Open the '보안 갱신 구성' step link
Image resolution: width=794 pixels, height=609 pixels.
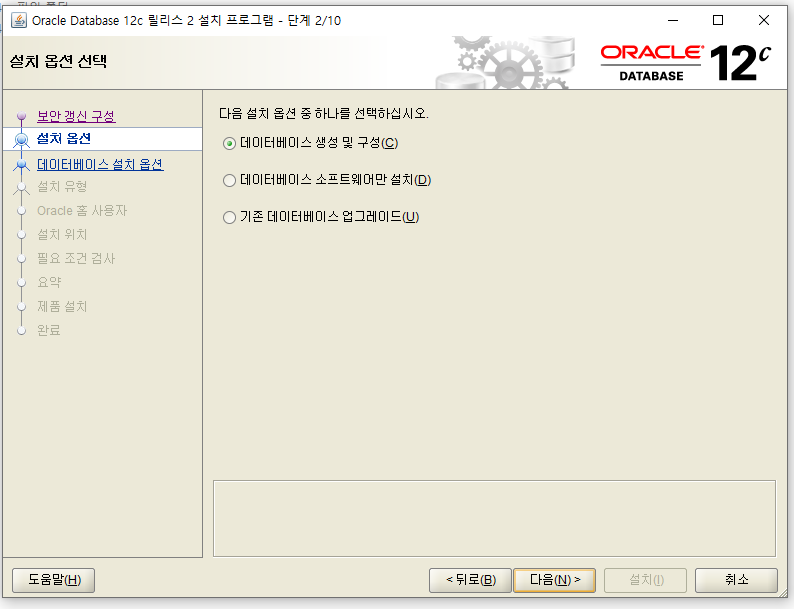[76, 116]
